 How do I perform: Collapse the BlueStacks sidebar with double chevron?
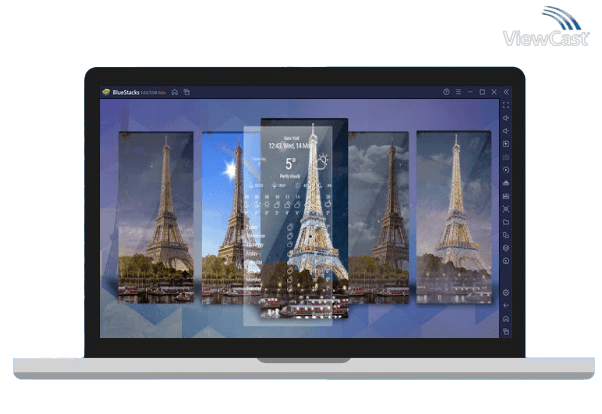coord(506,92)
